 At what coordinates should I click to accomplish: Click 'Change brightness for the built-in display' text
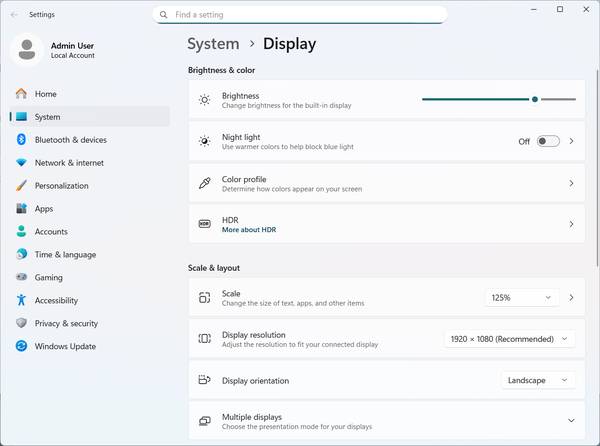286,106
